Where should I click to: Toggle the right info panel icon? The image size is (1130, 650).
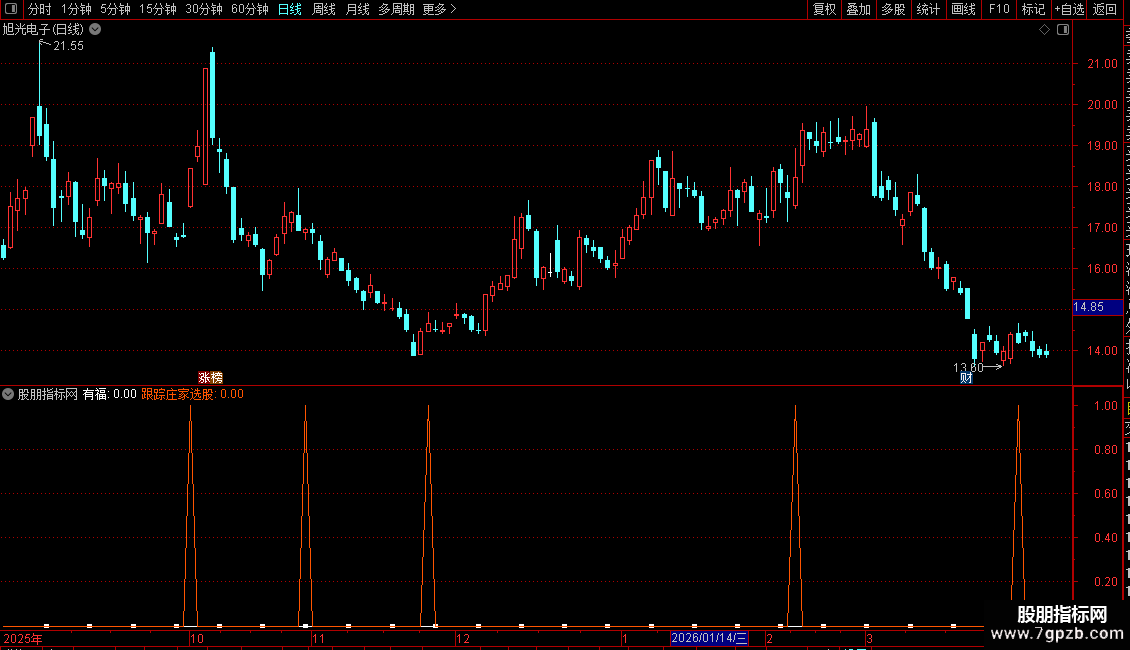[x=1063, y=30]
